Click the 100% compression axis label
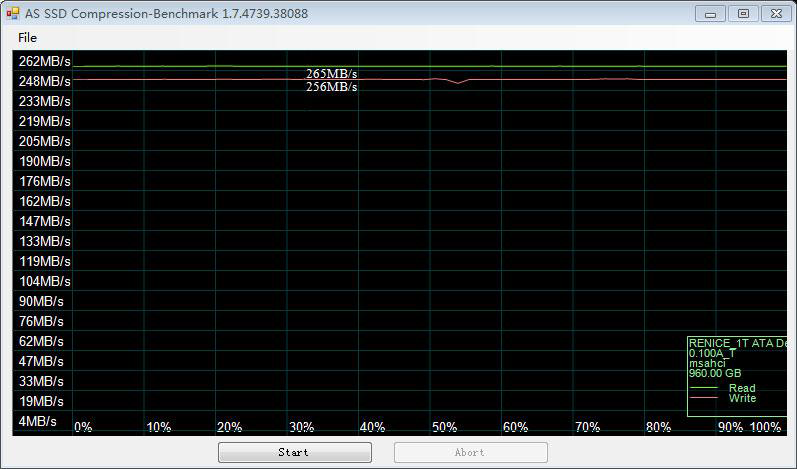Screen dimensions: 797x469 (x=765, y=427)
